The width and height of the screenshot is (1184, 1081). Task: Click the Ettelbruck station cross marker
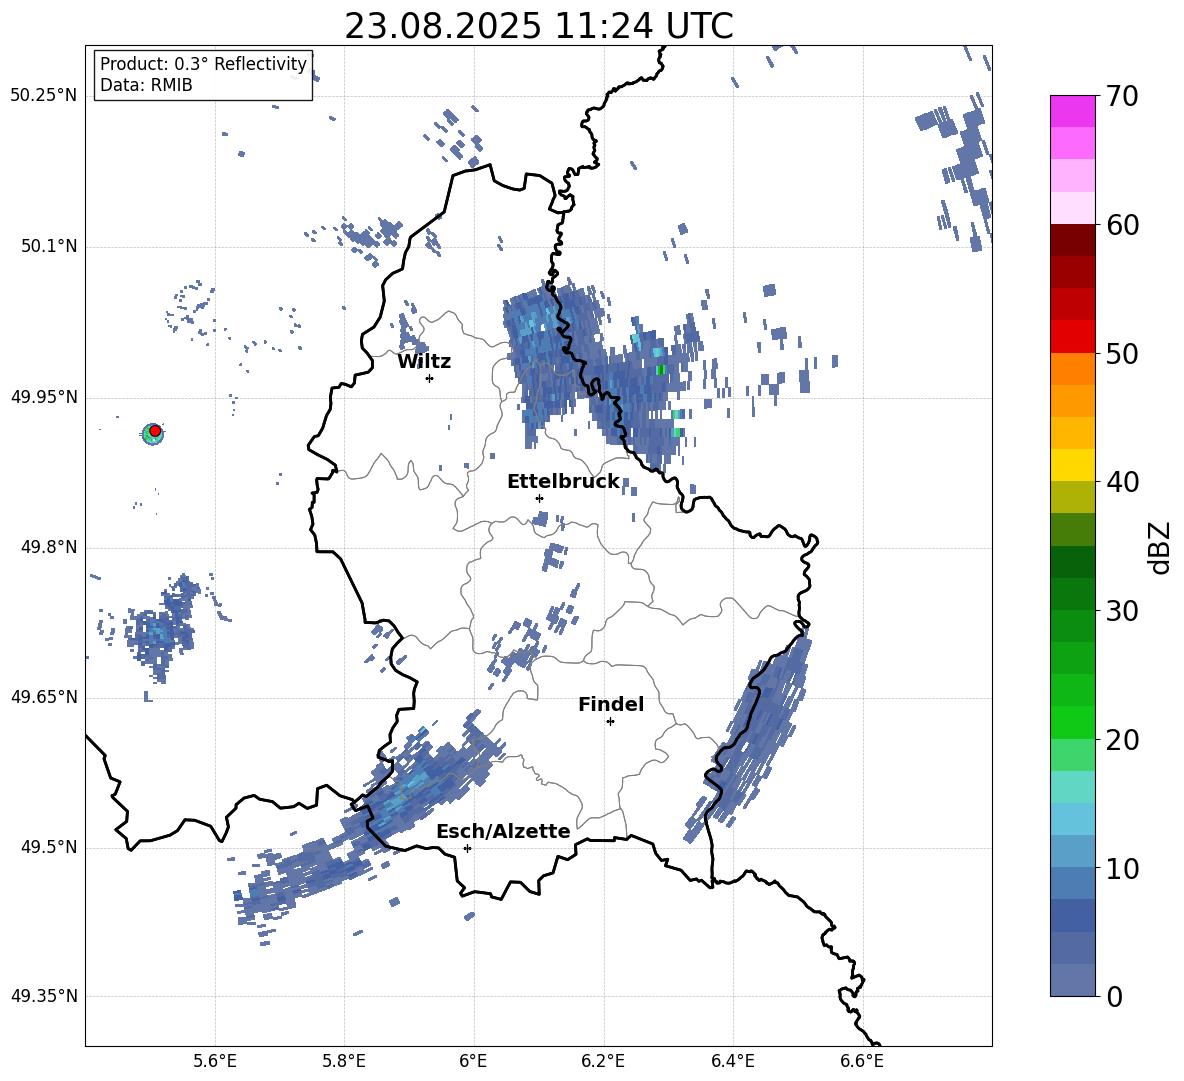tap(539, 498)
